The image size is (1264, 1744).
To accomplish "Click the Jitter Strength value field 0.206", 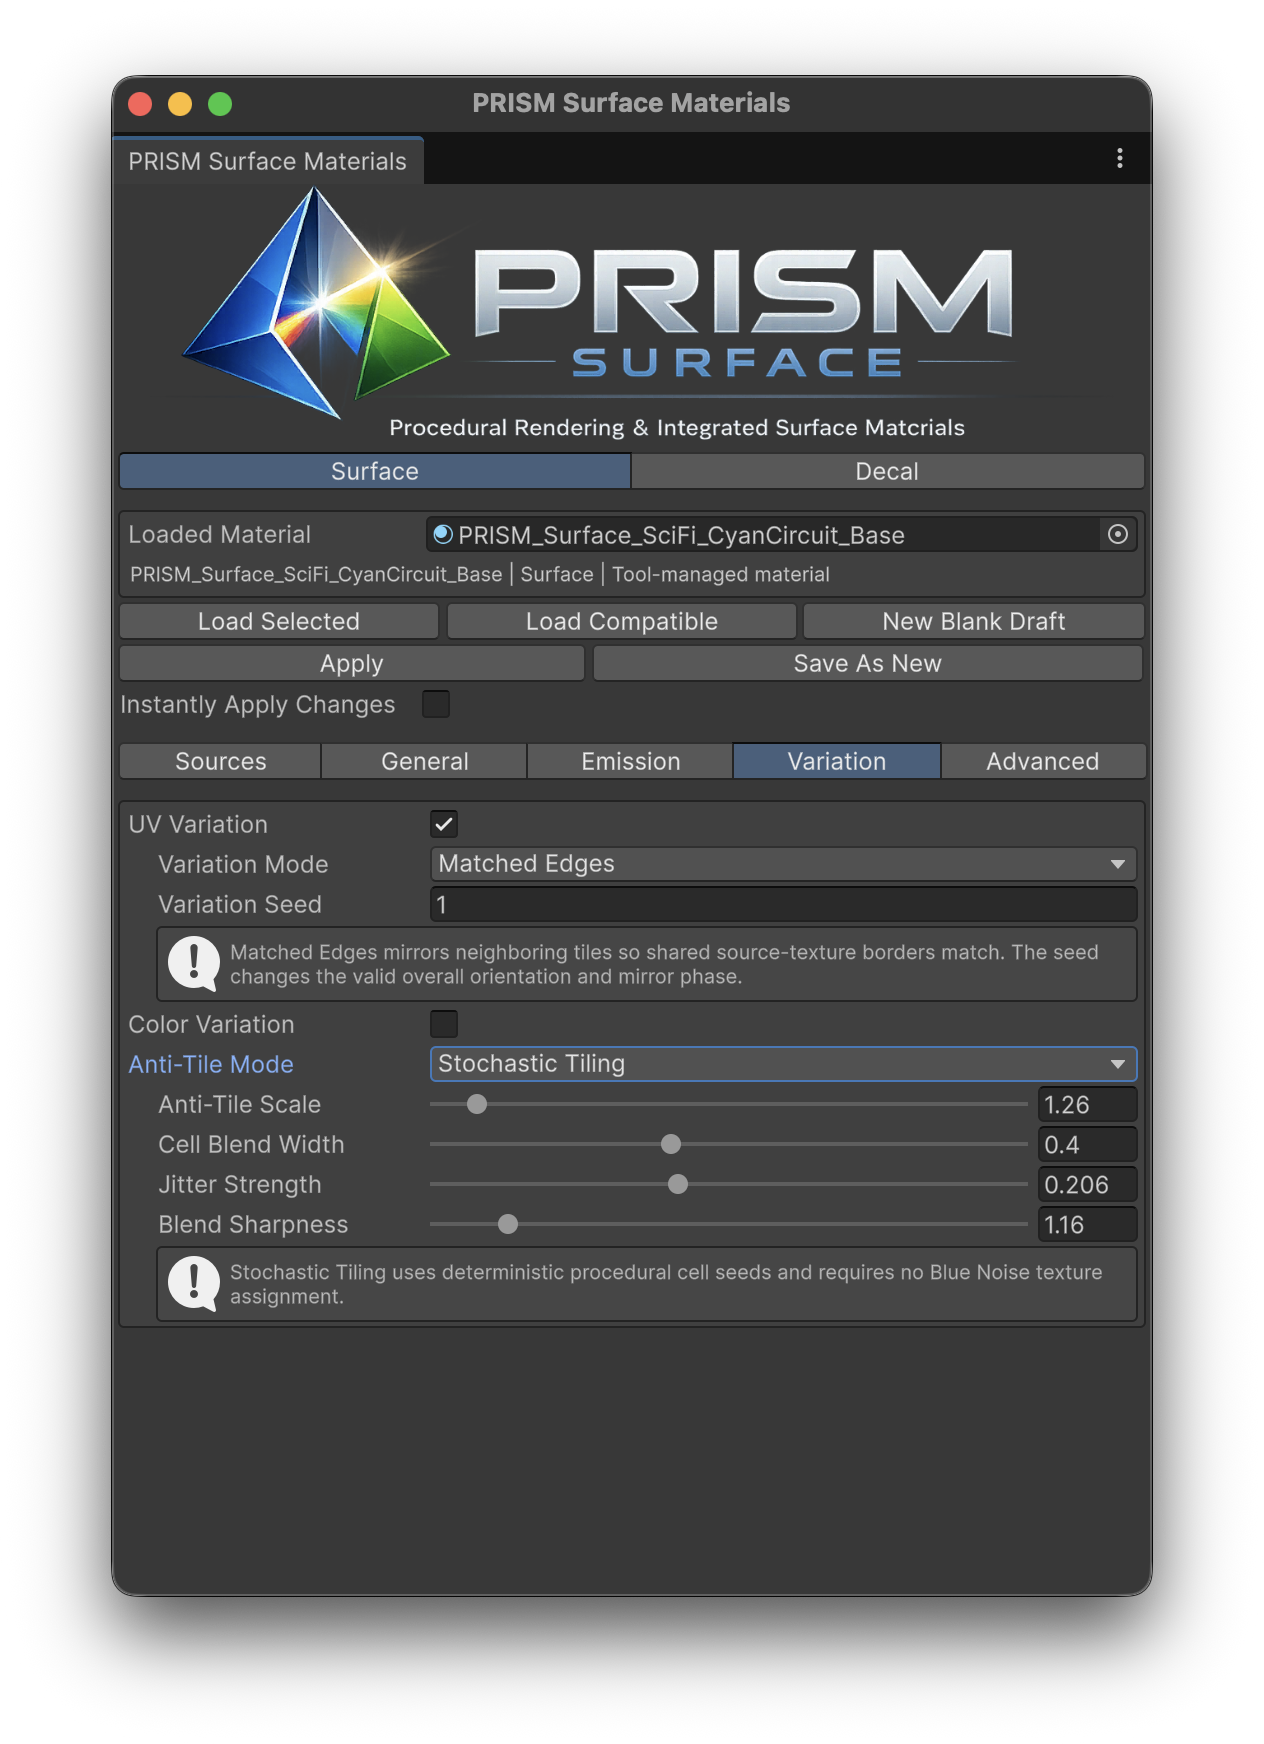I will coord(1087,1184).
